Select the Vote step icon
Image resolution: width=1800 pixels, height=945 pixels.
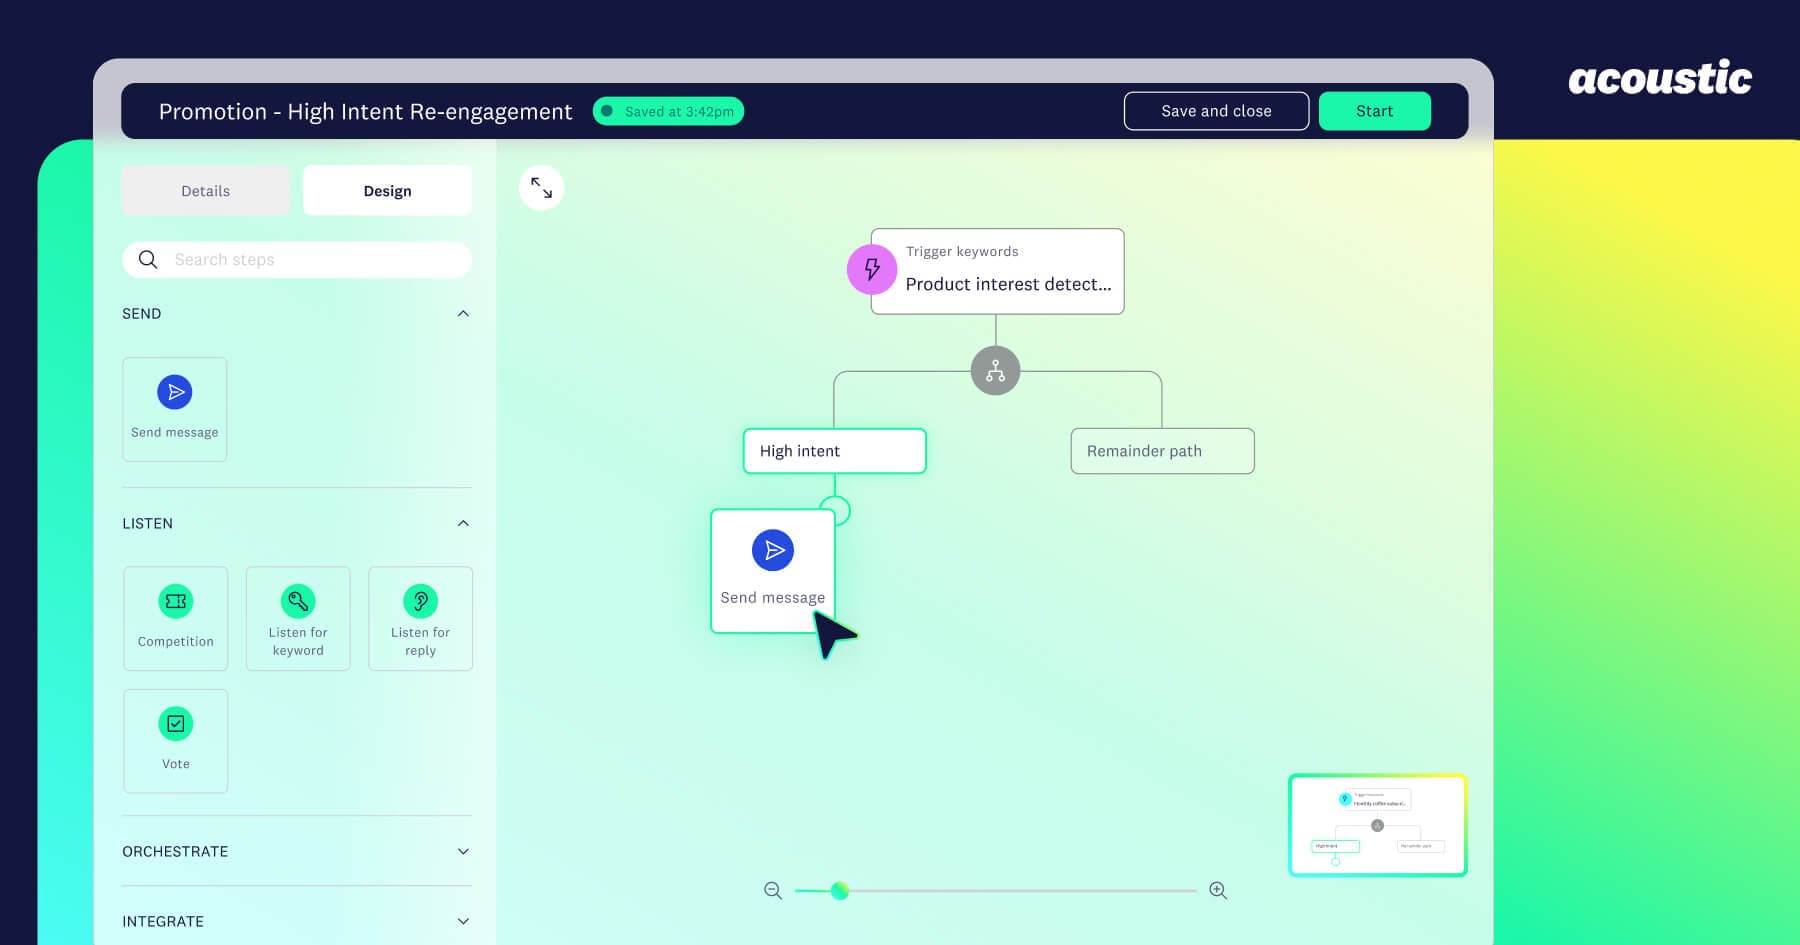coord(176,724)
